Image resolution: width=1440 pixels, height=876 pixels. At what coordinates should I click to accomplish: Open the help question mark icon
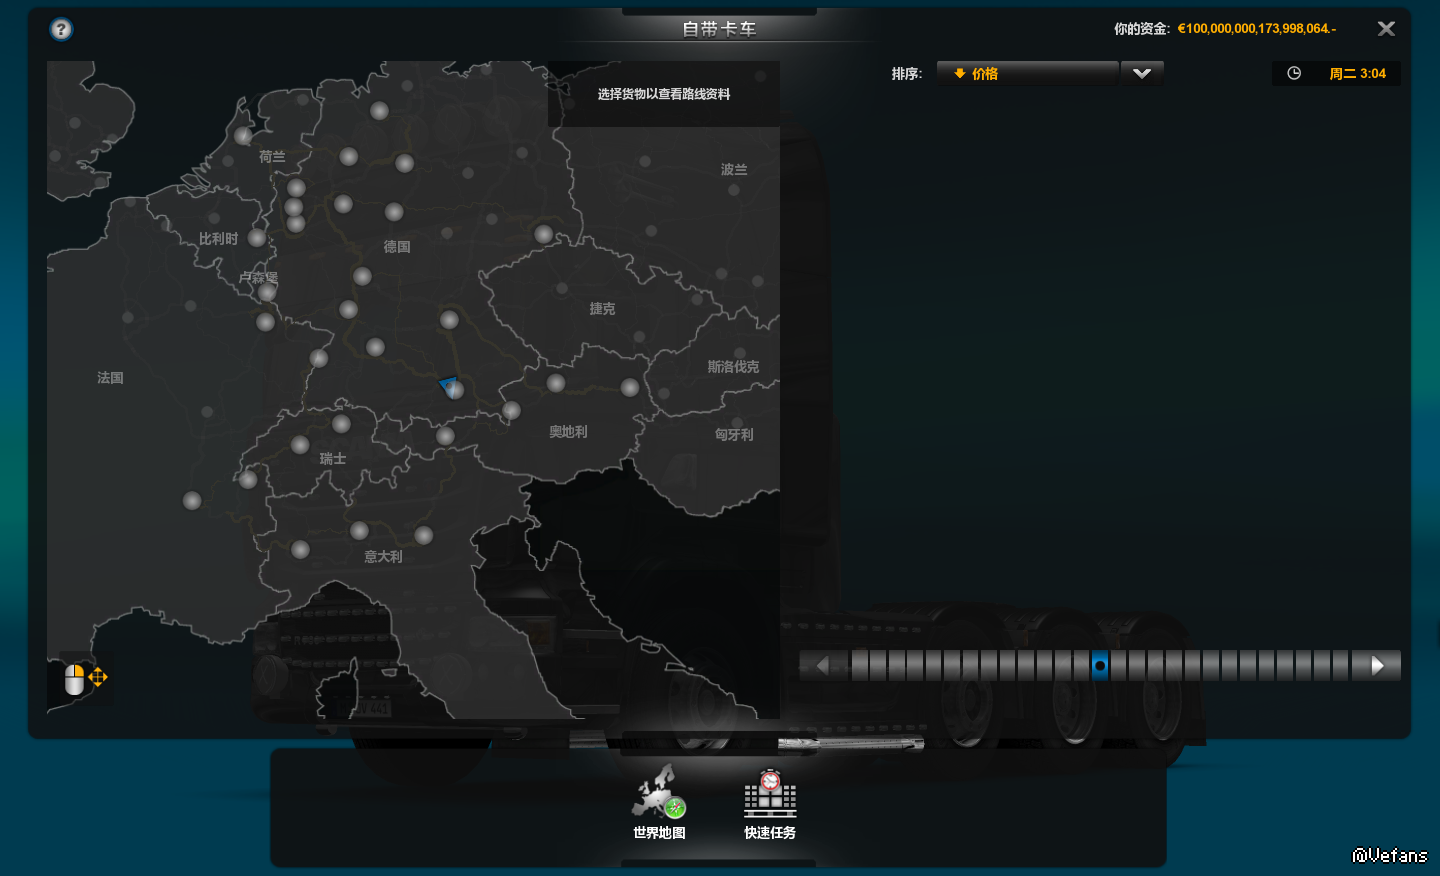click(61, 29)
